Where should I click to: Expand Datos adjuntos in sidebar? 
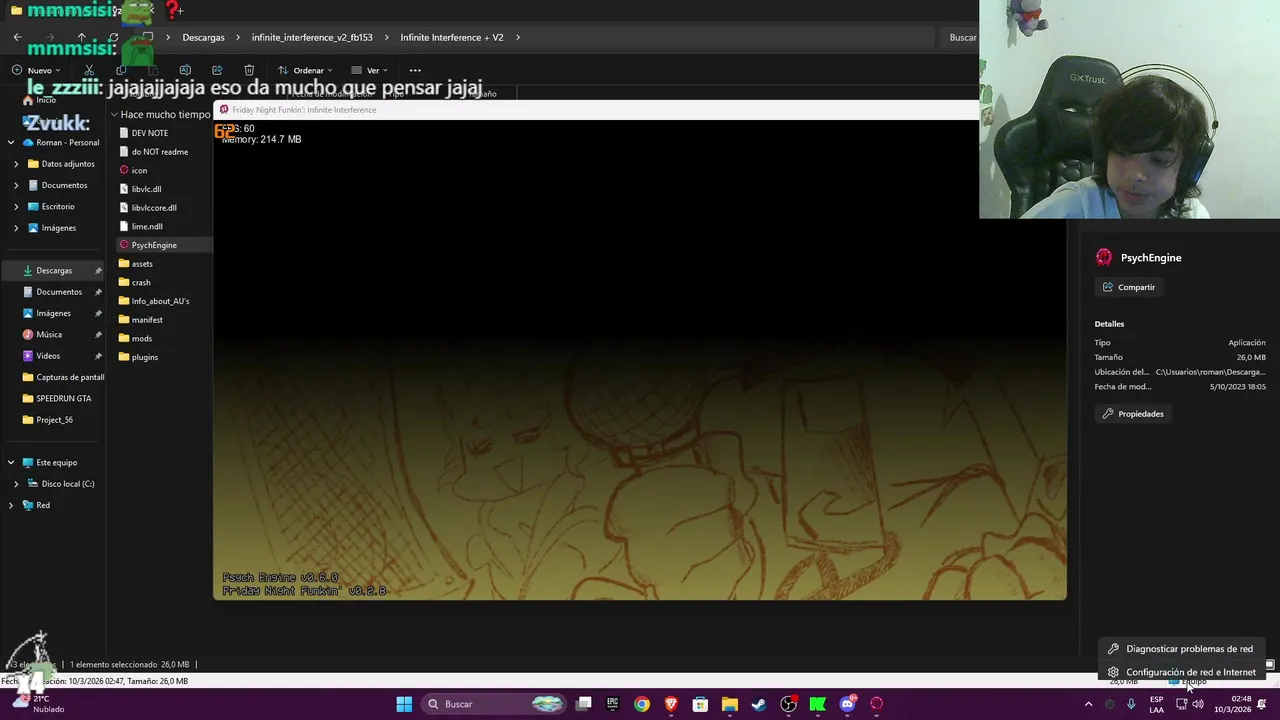tap(16, 164)
